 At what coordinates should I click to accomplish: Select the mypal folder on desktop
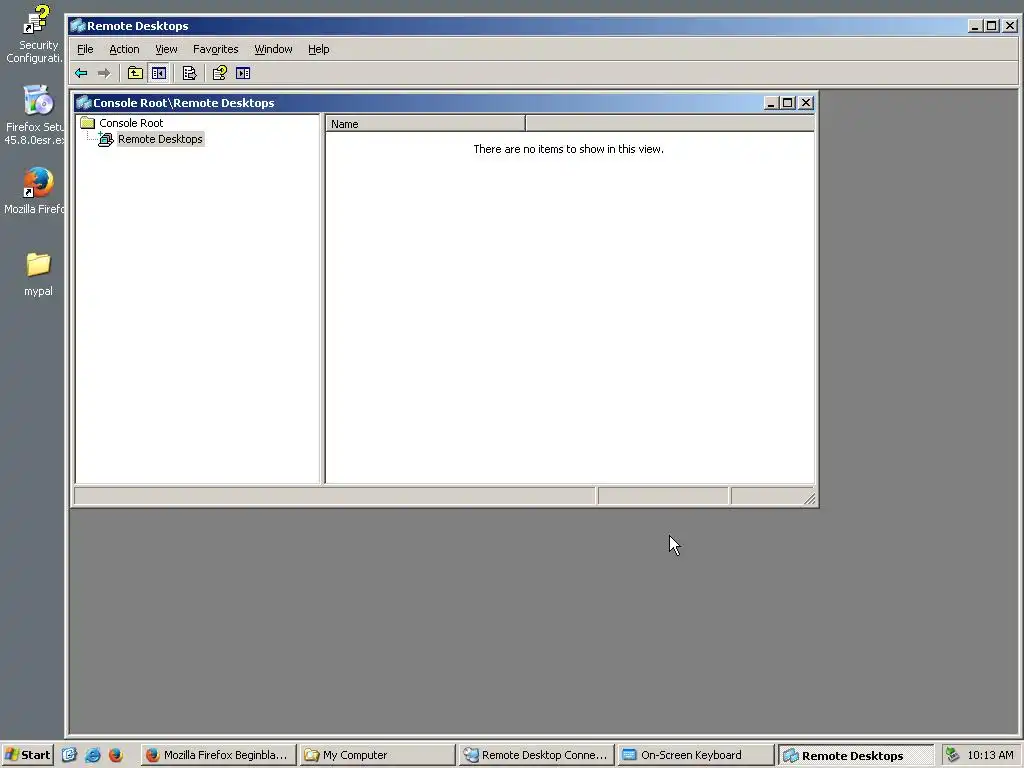(x=38, y=275)
